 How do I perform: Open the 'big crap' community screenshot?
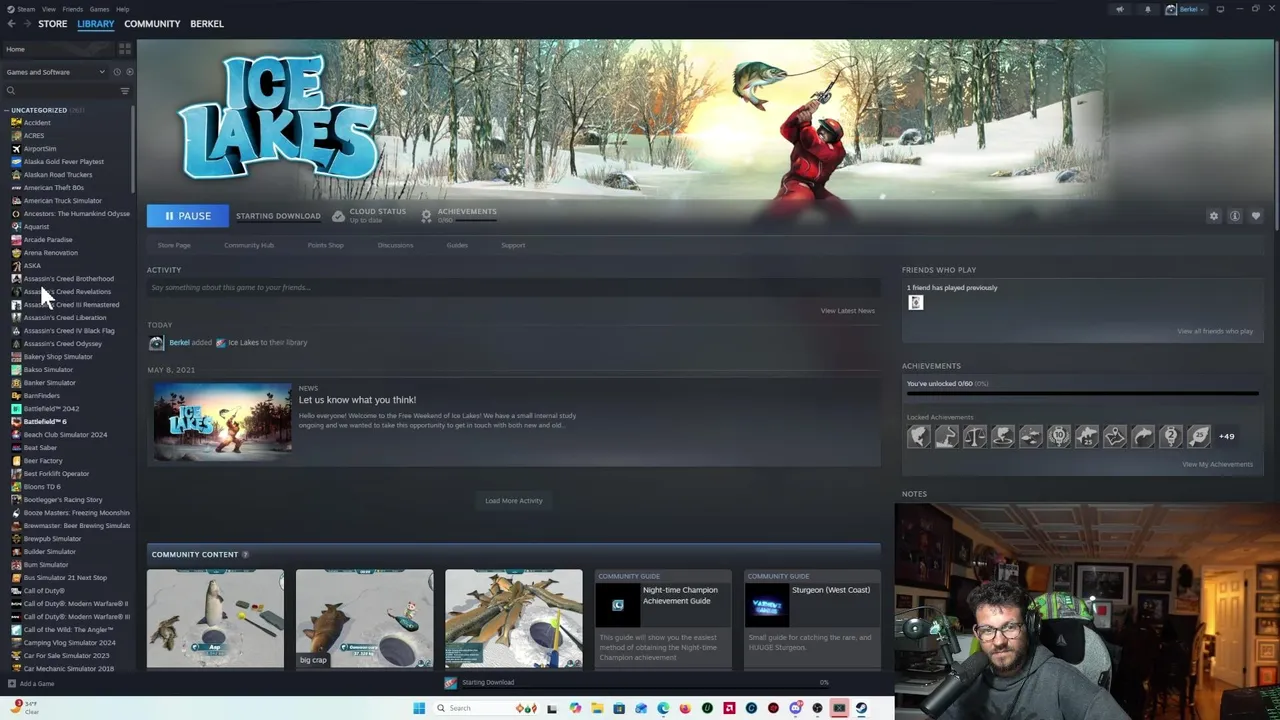pyautogui.click(x=364, y=619)
